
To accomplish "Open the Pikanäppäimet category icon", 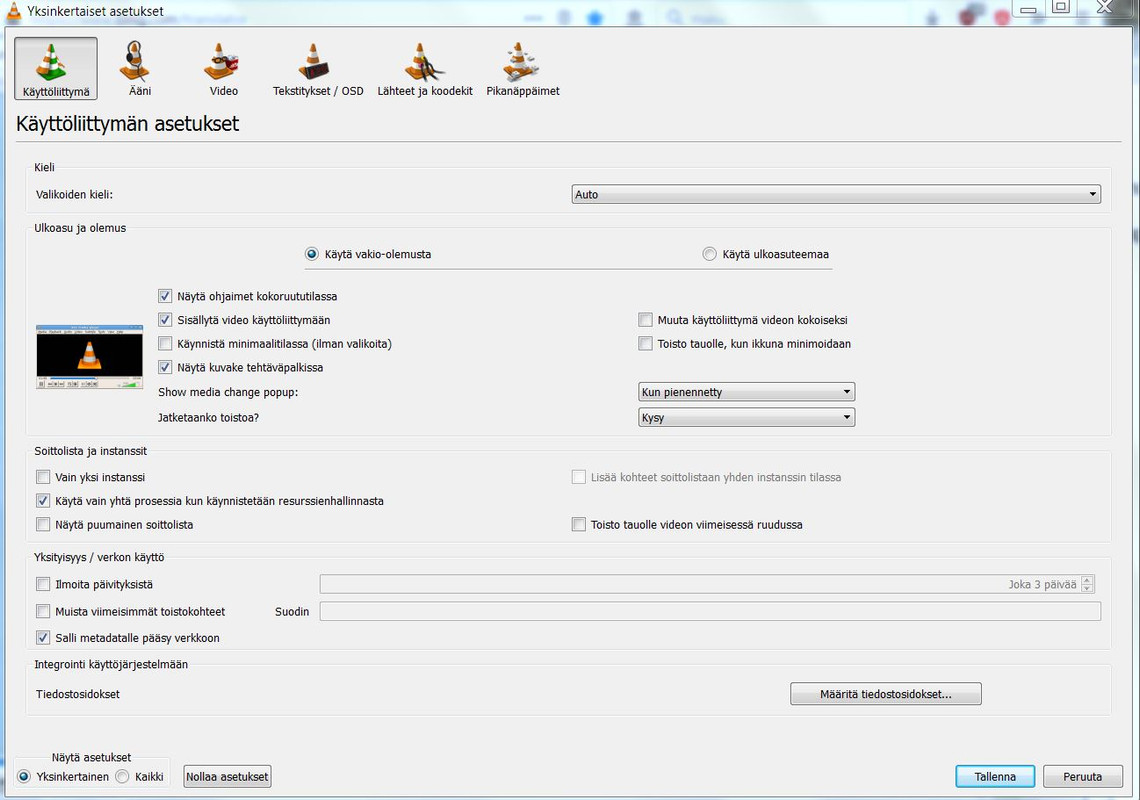I will point(523,69).
